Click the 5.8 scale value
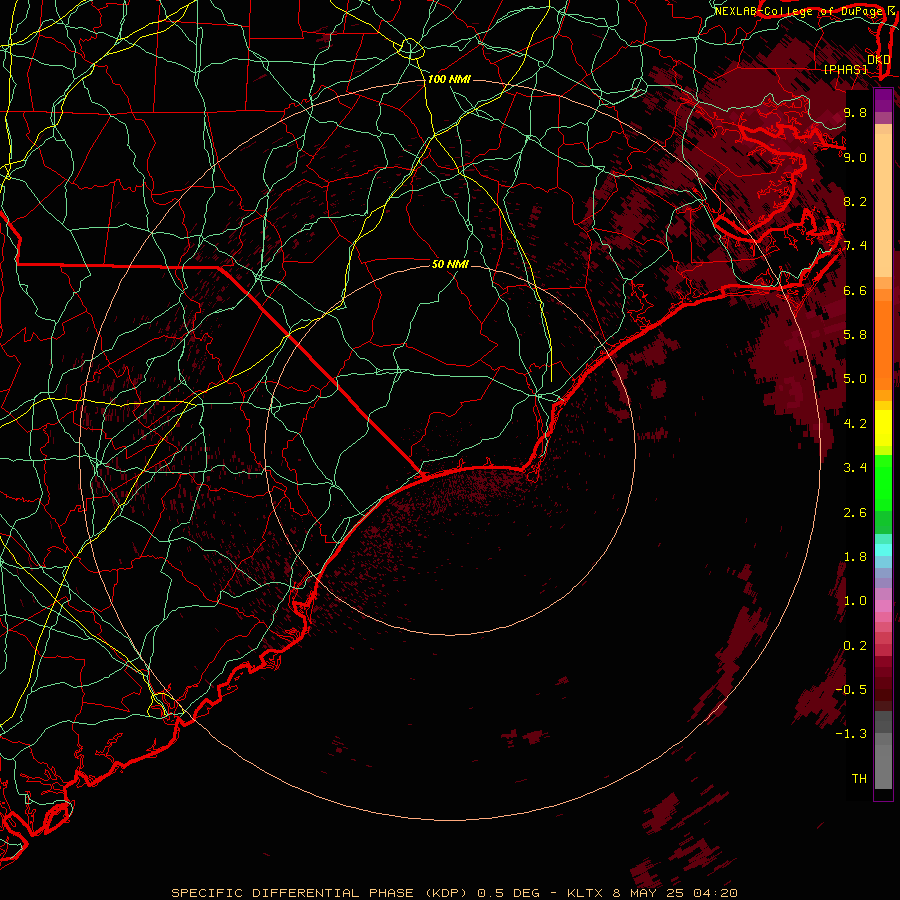The width and height of the screenshot is (900, 900). [x=855, y=335]
